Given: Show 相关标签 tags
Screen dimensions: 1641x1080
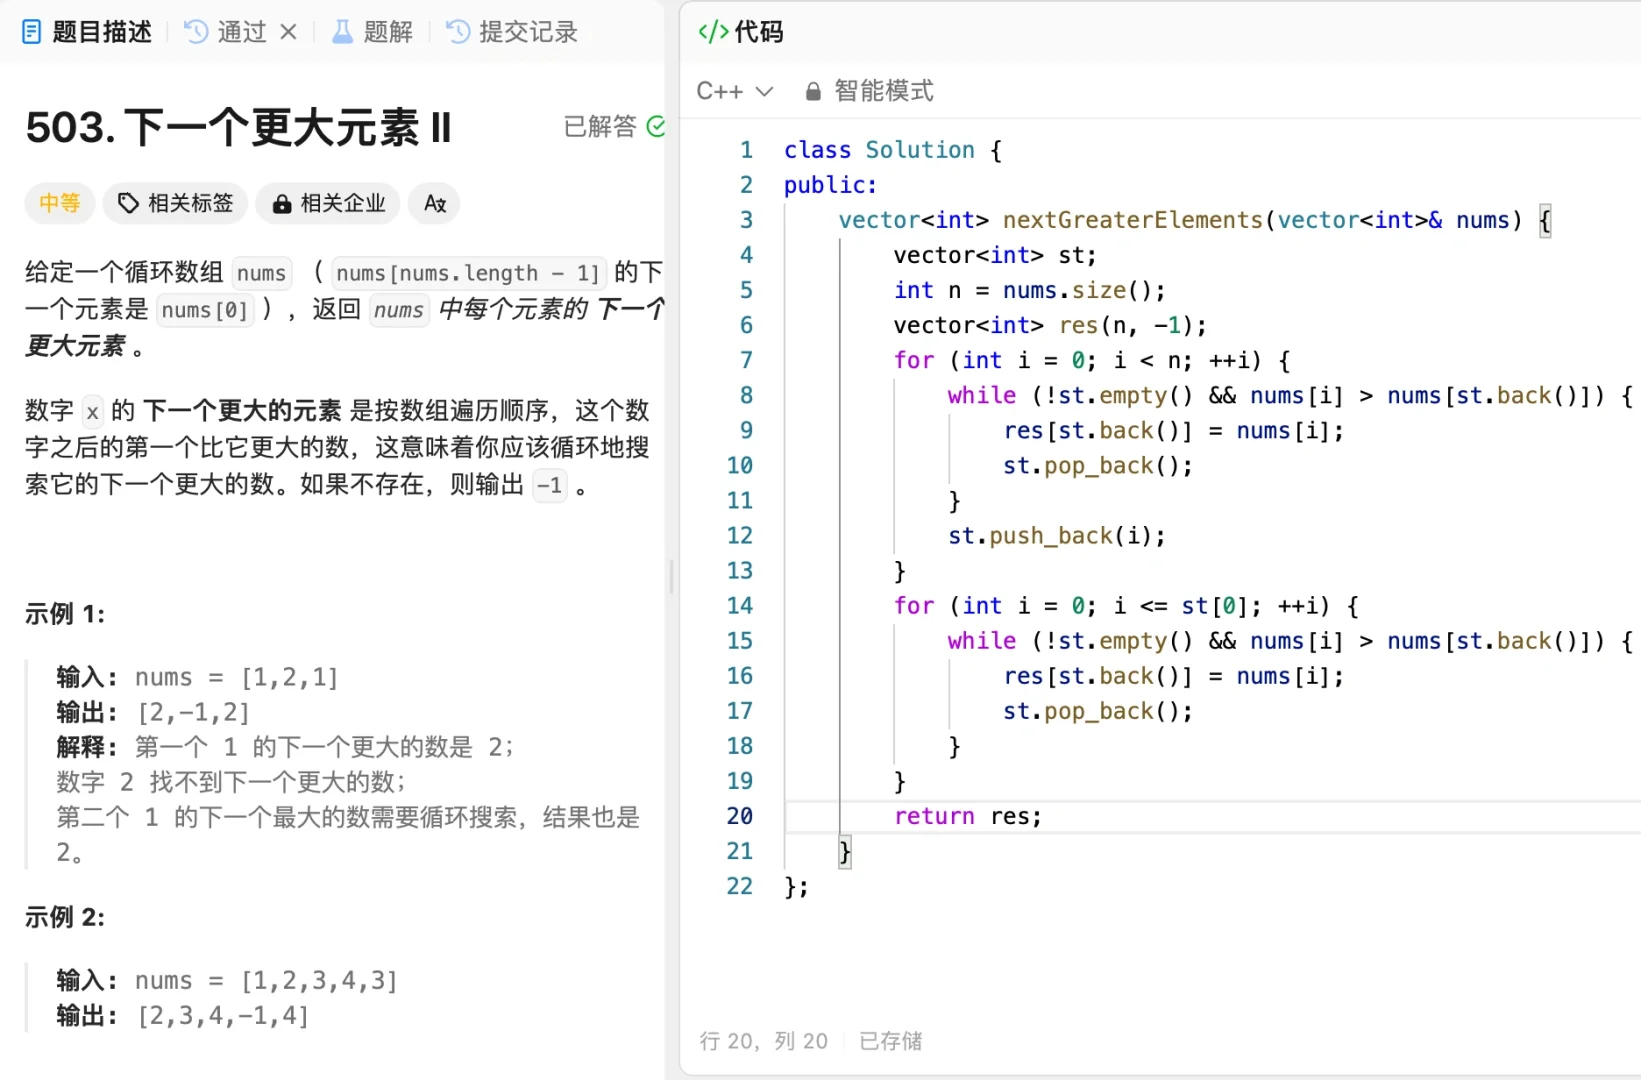Looking at the screenshot, I should coord(175,203).
